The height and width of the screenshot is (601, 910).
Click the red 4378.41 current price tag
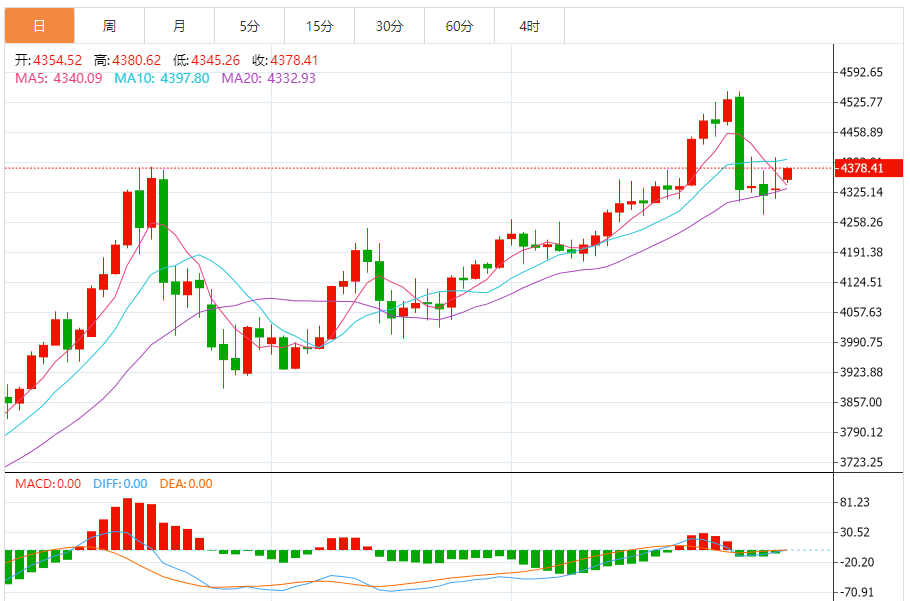click(x=868, y=168)
